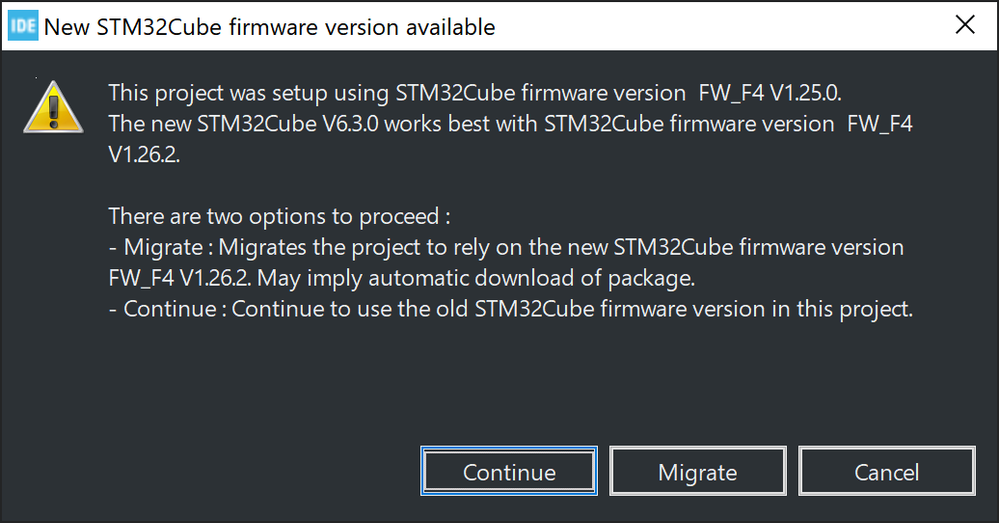
Task: Cancel the firmware update dialog
Action: point(887,471)
